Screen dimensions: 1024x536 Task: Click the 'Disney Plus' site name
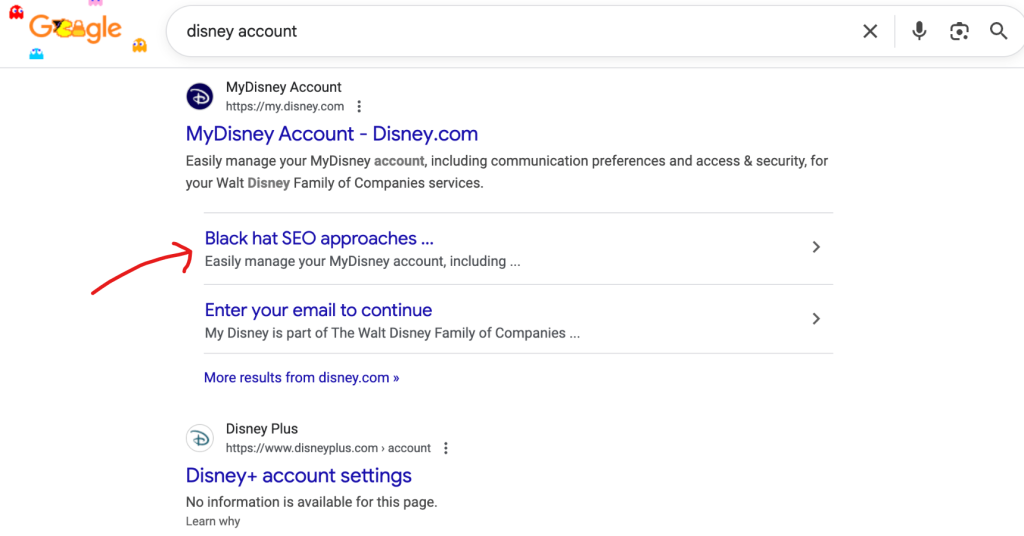[262, 429]
